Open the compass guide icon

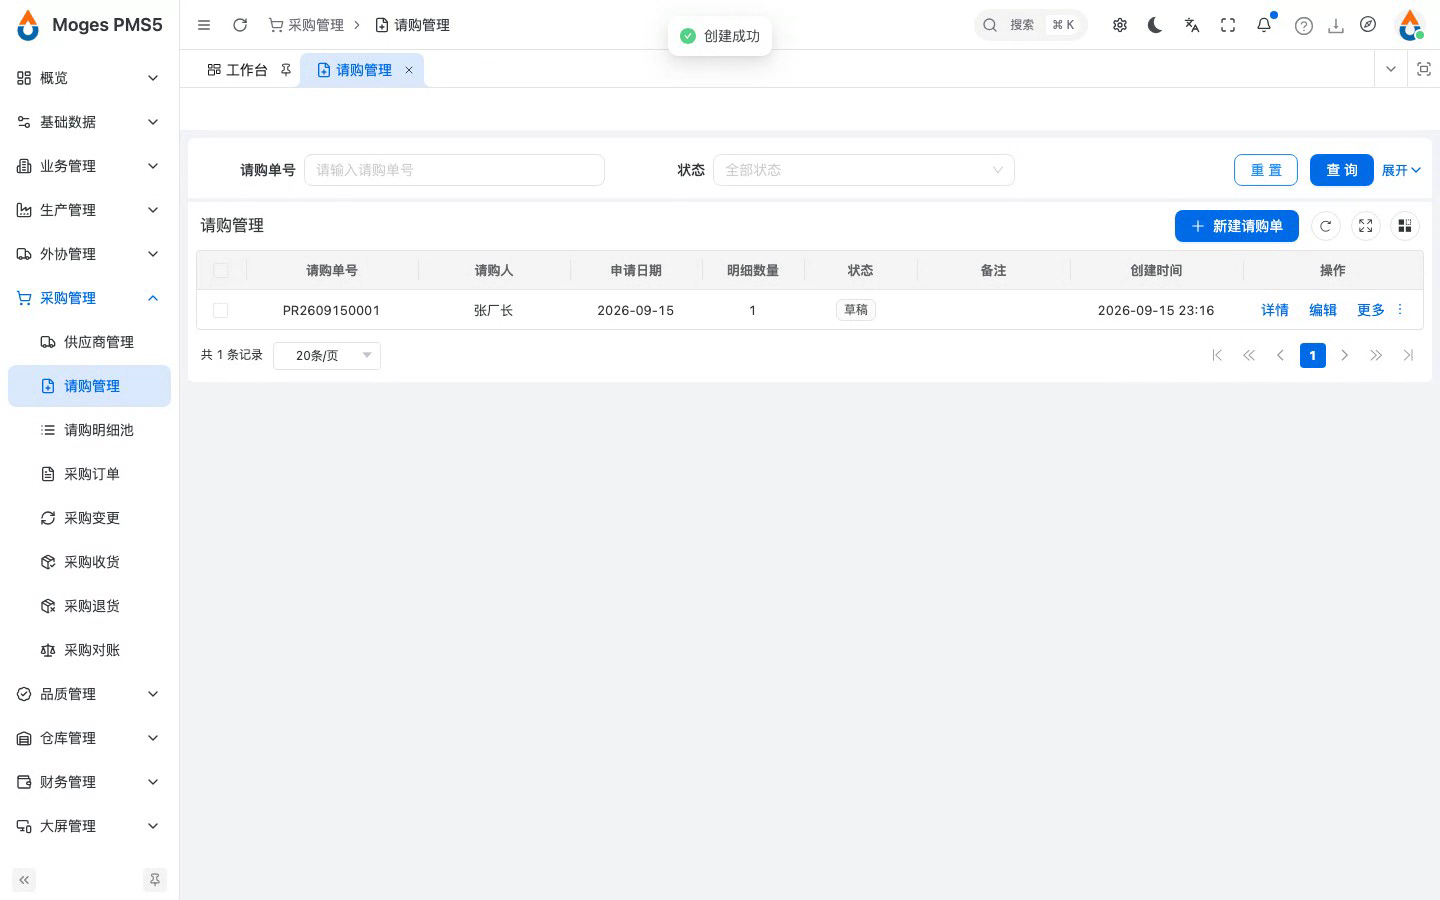coord(1368,25)
